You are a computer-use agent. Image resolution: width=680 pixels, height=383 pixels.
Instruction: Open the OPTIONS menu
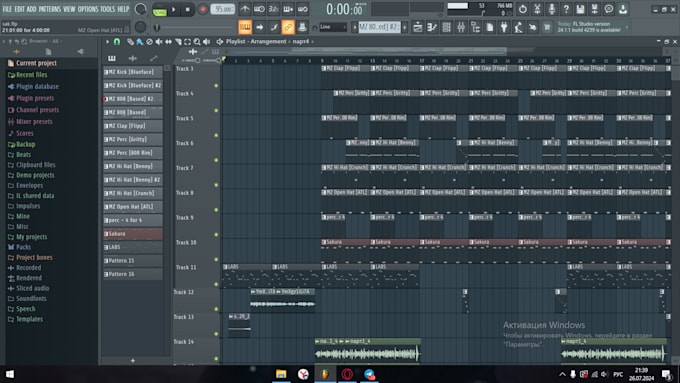coord(88,9)
